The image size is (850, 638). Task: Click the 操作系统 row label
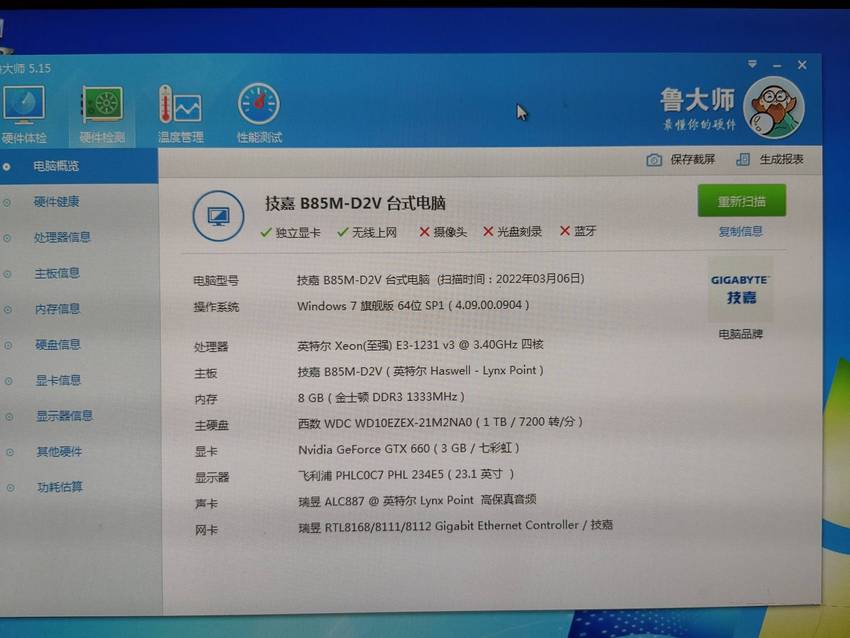coord(216,307)
